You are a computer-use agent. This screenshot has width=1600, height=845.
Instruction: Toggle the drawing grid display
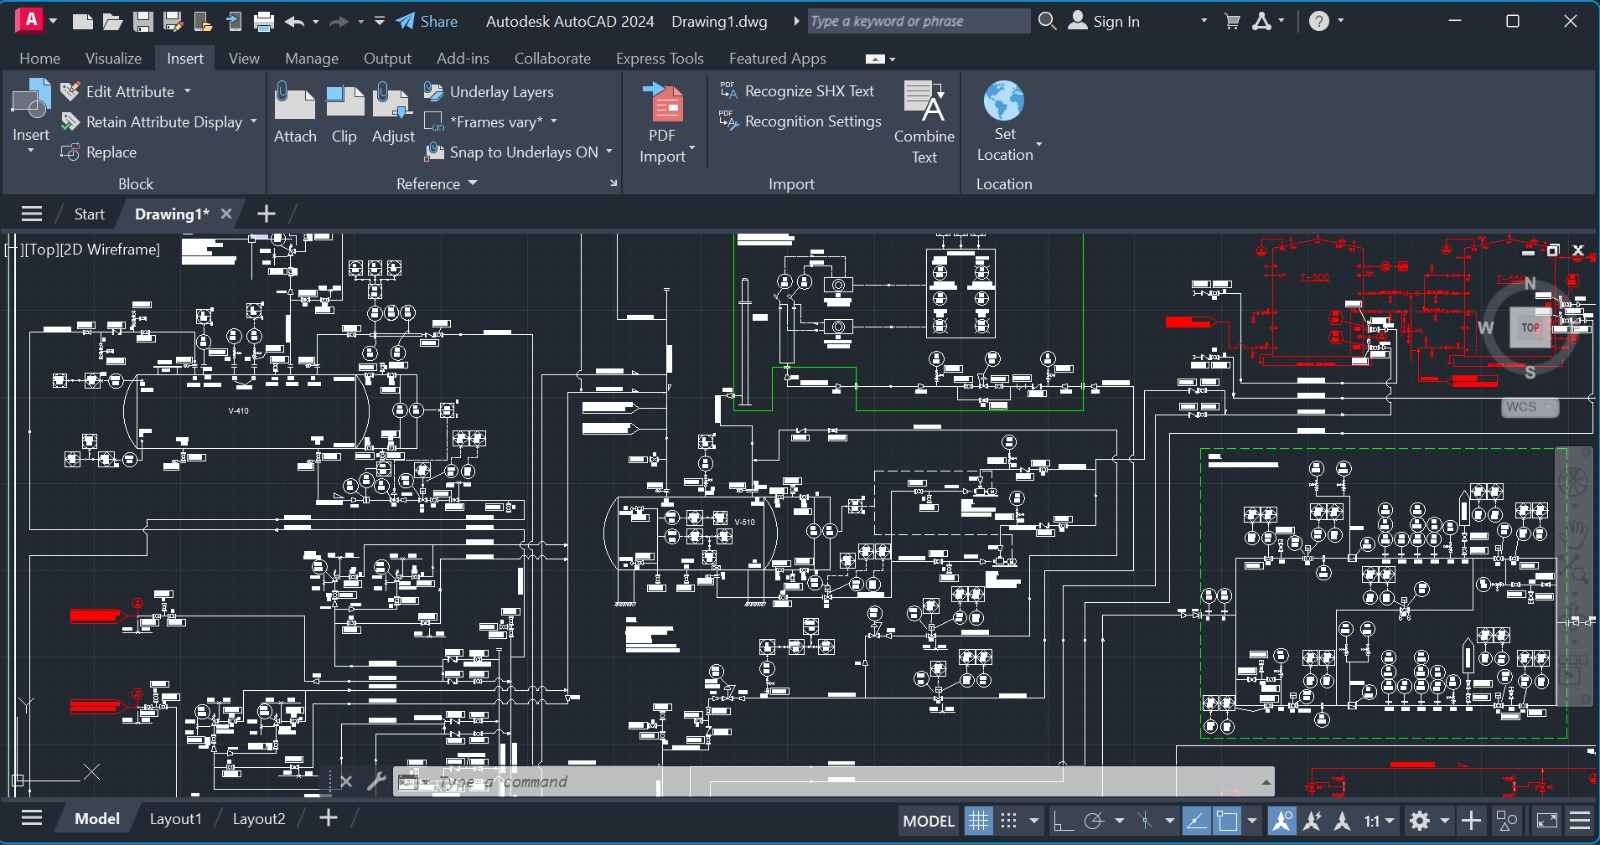click(x=978, y=821)
